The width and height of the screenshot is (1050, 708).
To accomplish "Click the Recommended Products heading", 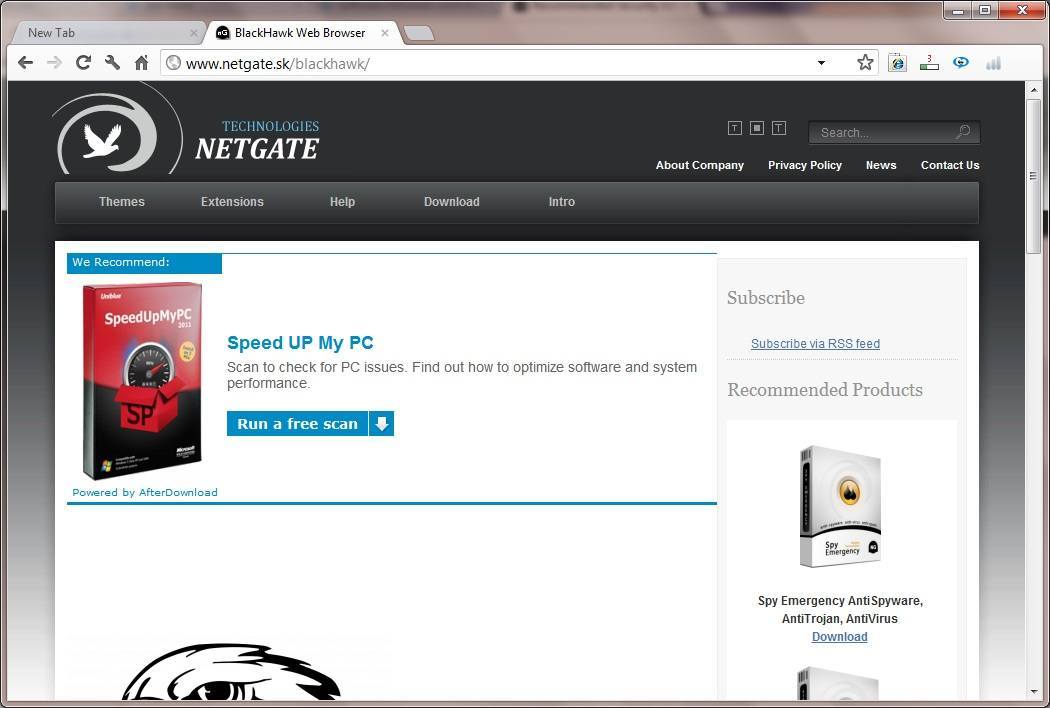I will [825, 390].
